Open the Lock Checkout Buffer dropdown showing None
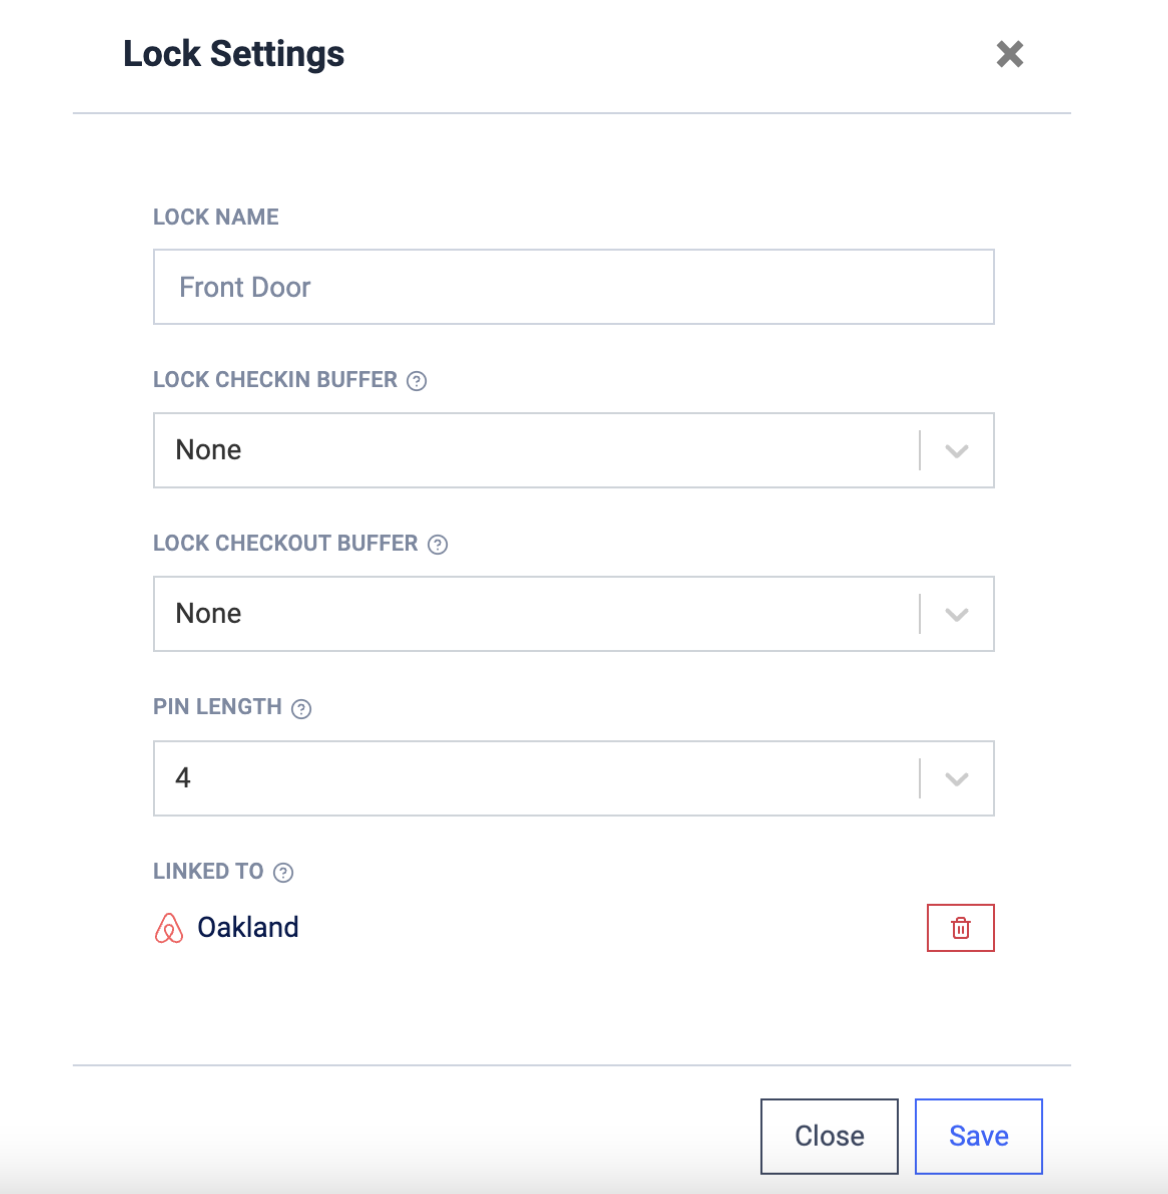Viewport: 1168px width, 1194px height. 573,614
